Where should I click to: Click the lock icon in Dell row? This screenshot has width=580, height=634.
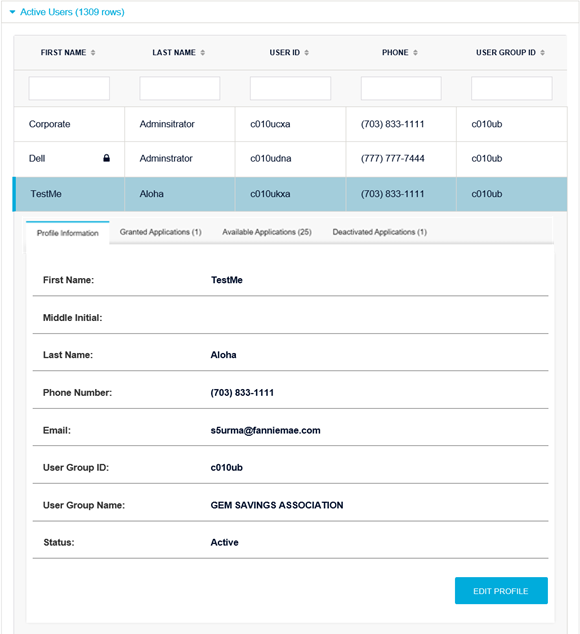click(x=106, y=158)
